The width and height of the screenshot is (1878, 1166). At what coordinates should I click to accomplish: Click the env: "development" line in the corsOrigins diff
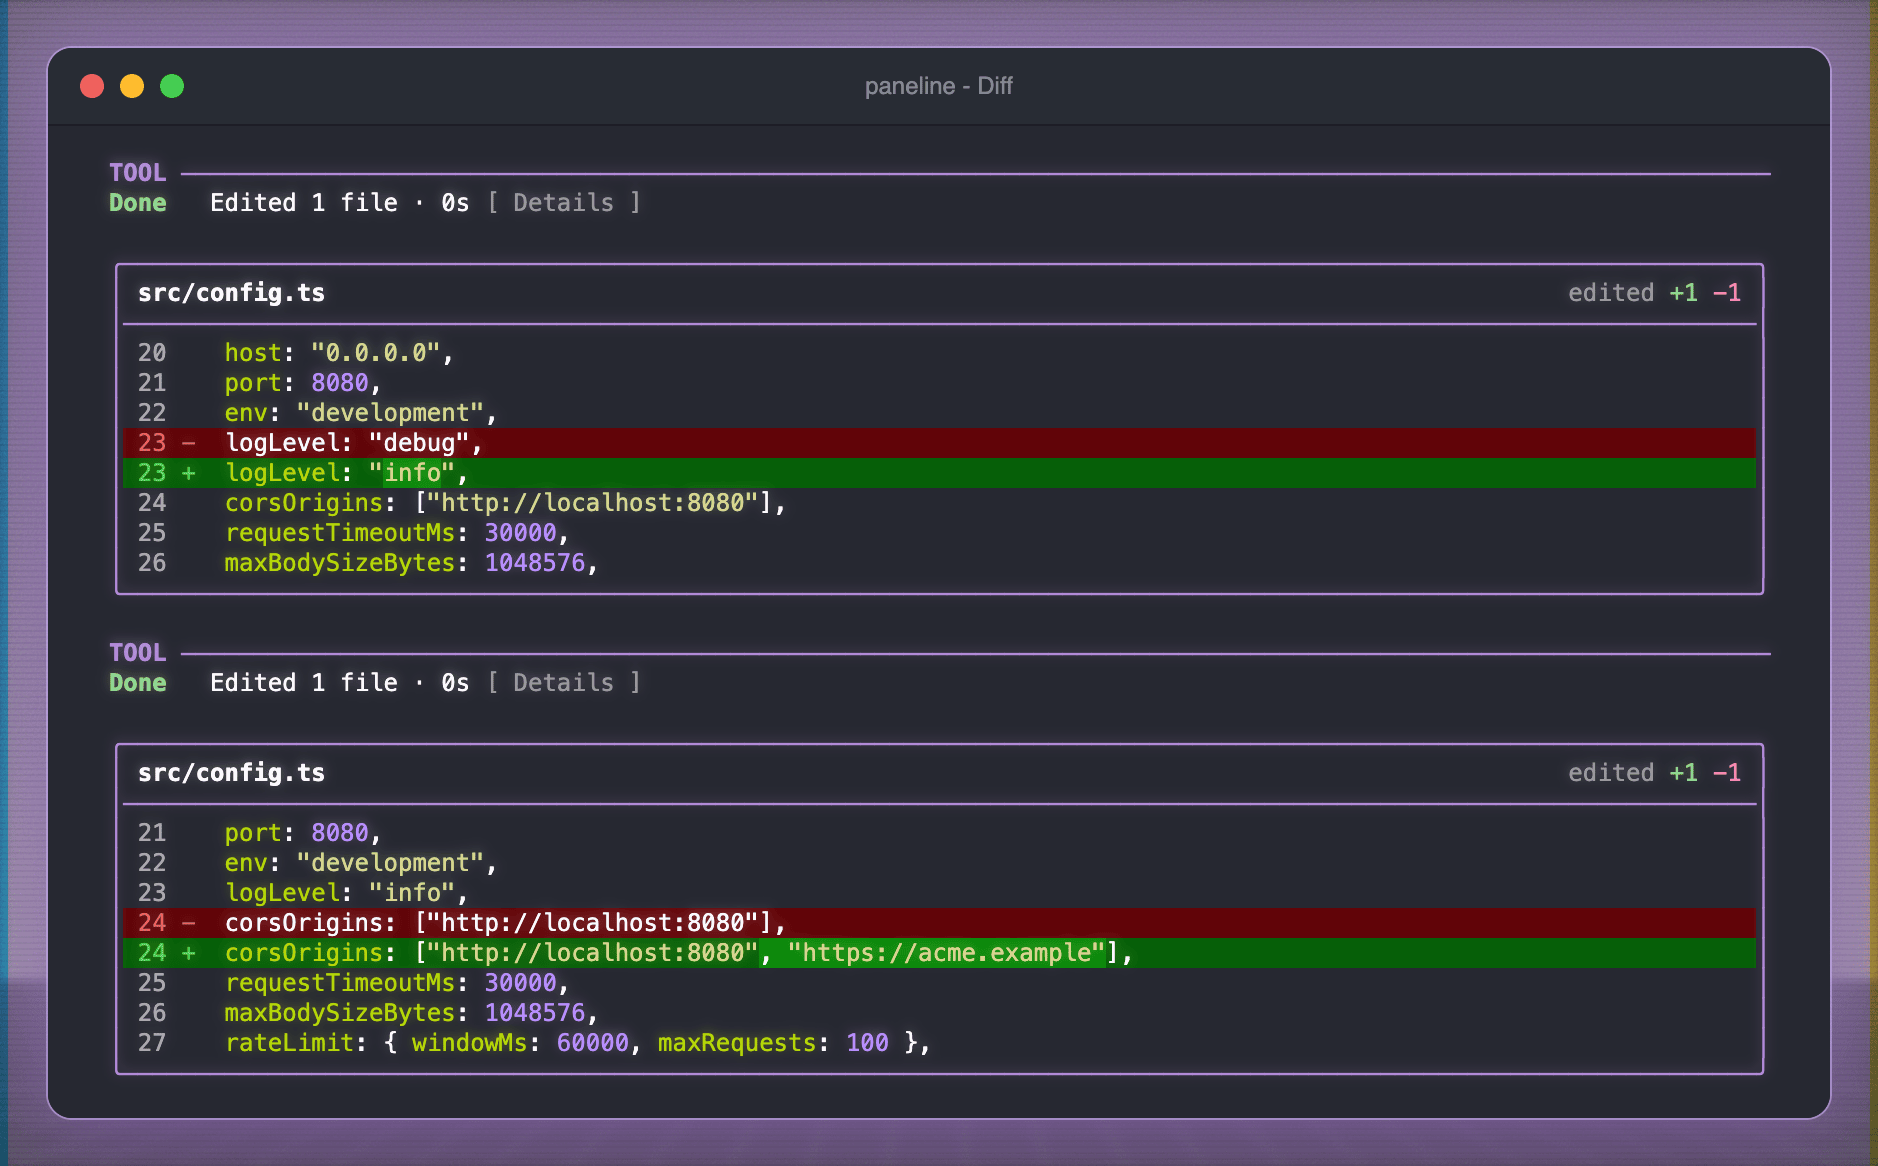[x=939, y=863]
